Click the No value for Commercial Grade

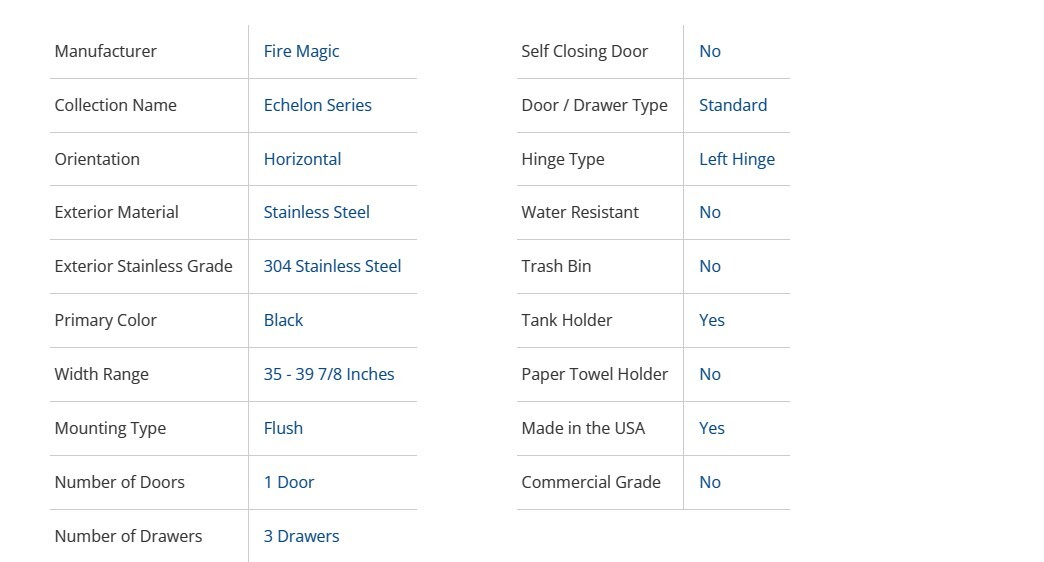[710, 482]
